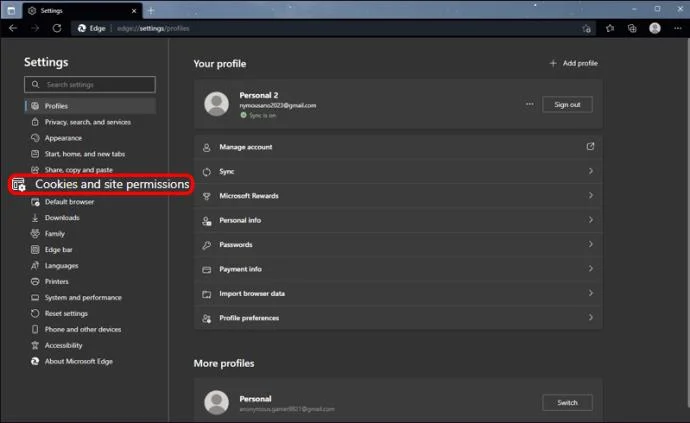Click the Personal profile avatar under More profiles
The height and width of the screenshot is (423, 690).
[x=217, y=402]
